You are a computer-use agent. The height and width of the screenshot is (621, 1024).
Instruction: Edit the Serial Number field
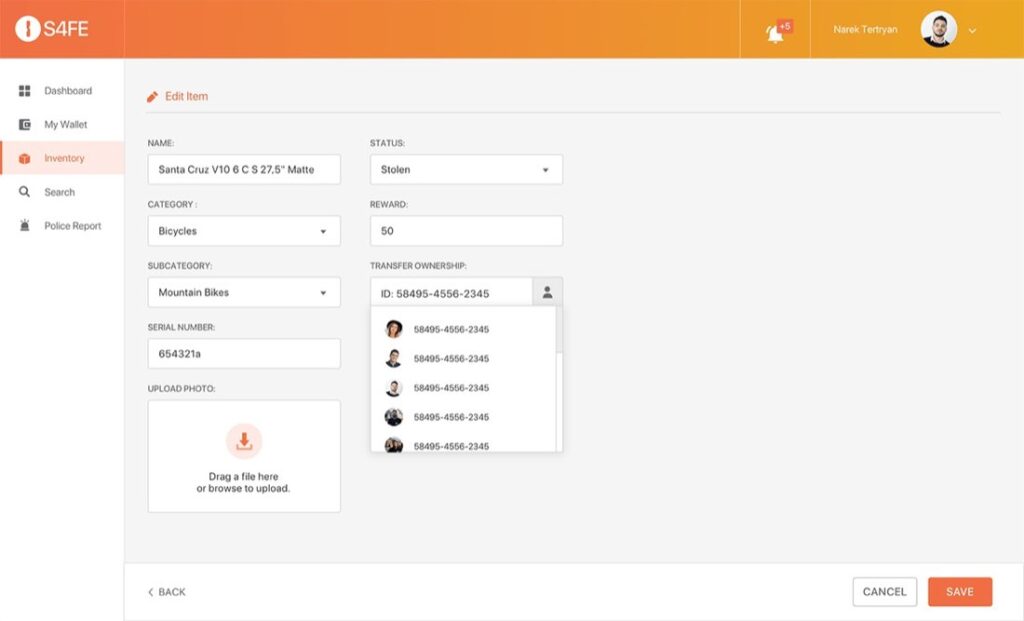(x=244, y=353)
